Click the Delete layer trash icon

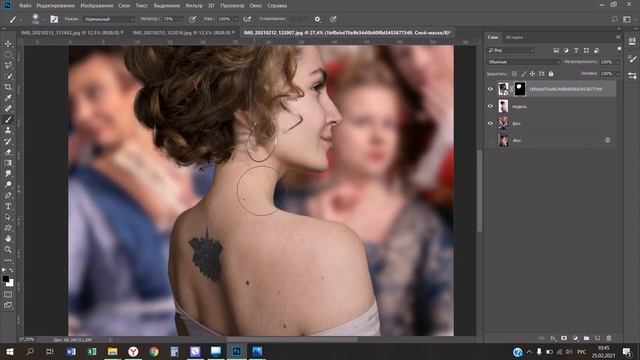[x=609, y=338]
